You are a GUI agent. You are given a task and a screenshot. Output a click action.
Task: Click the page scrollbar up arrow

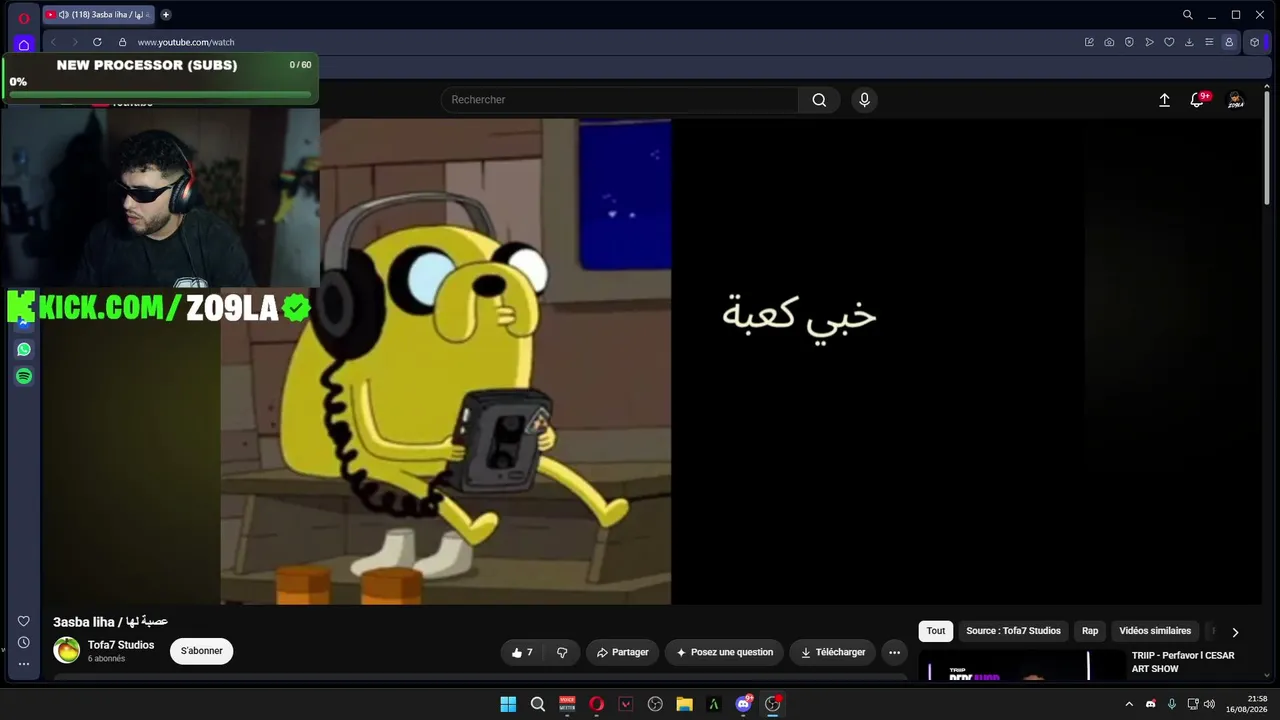tap(1268, 87)
